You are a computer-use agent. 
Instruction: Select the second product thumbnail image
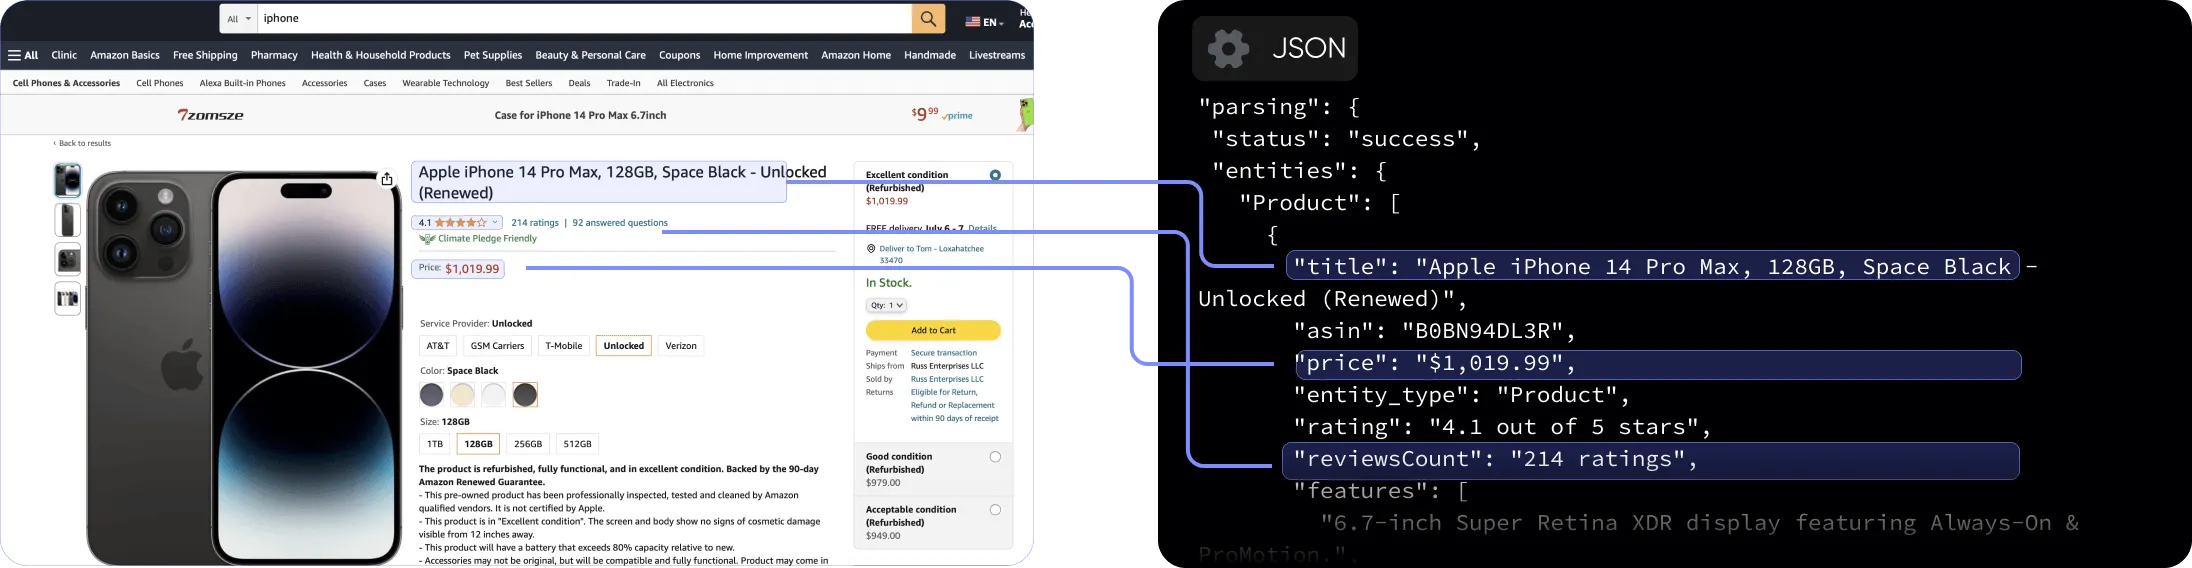tap(67, 220)
